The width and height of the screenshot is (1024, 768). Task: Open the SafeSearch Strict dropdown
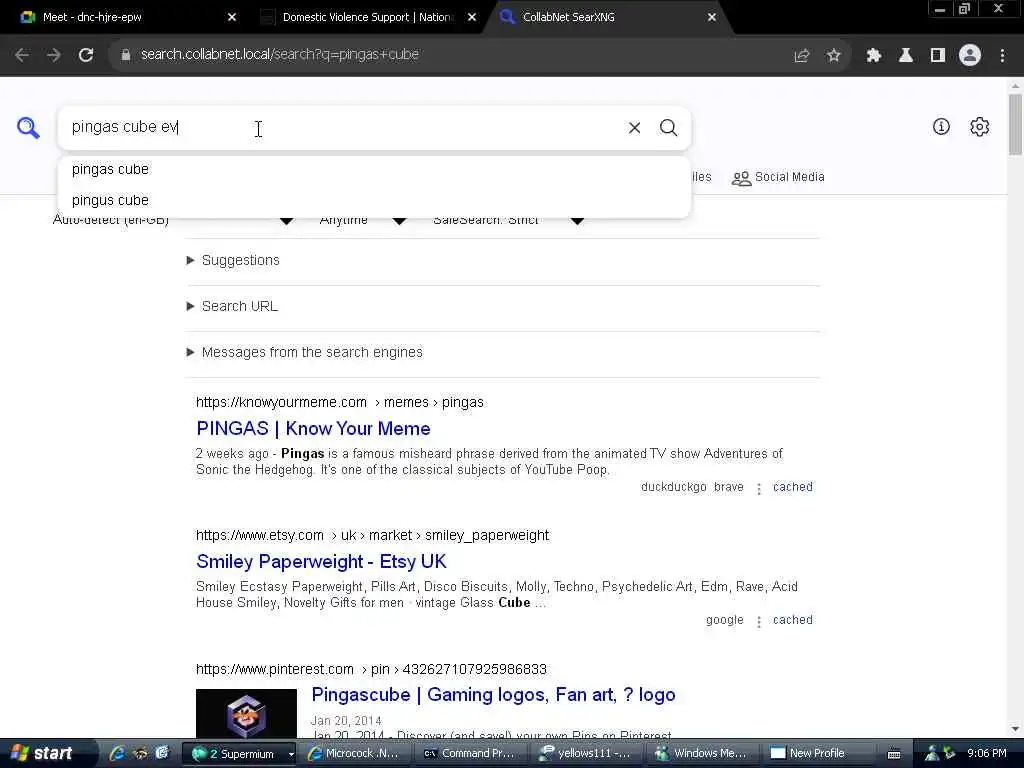coord(508,220)
